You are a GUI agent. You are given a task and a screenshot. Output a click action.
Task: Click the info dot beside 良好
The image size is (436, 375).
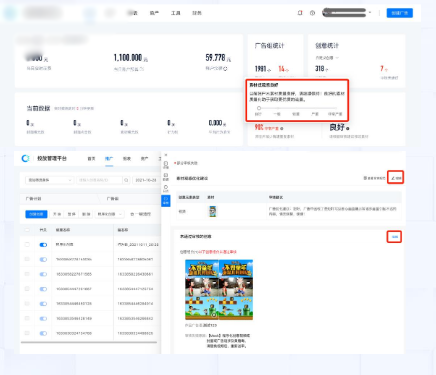coord(348,128)
